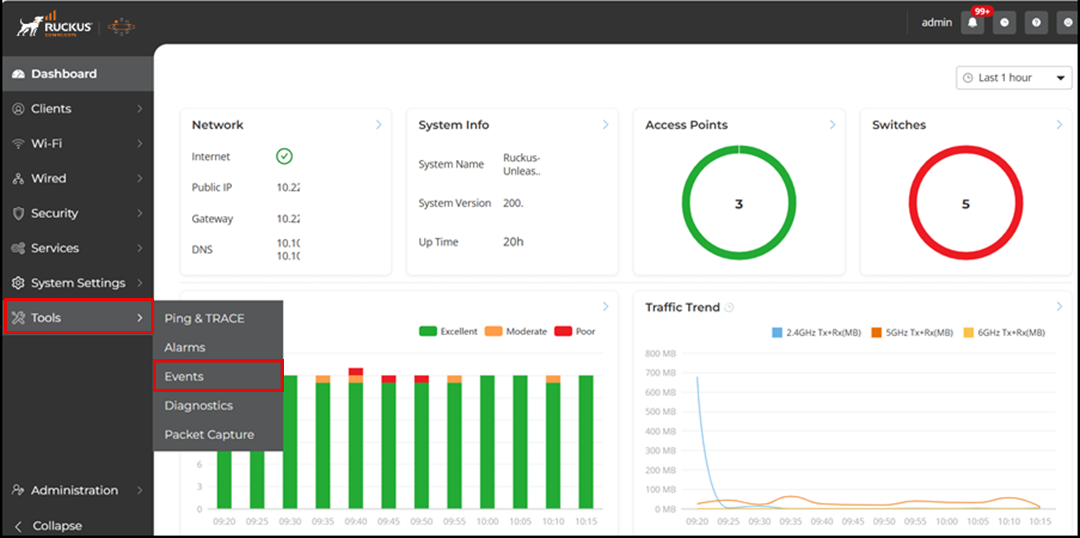
Task: Toggle the Poor legend red swatch
Action: (x=563, y=331)
